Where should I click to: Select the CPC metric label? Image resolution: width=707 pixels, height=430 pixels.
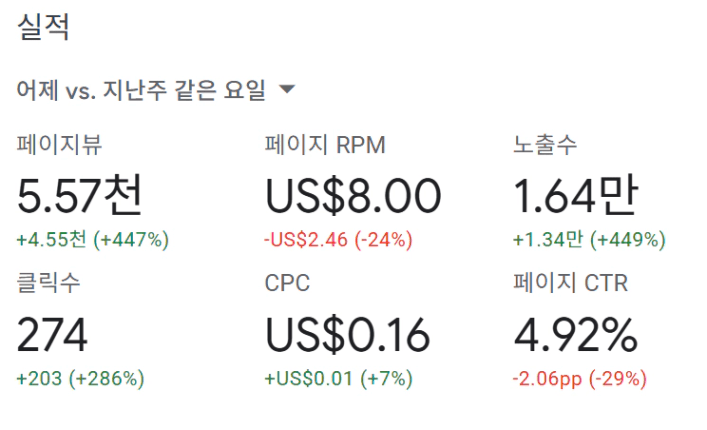tap(287, 283)
